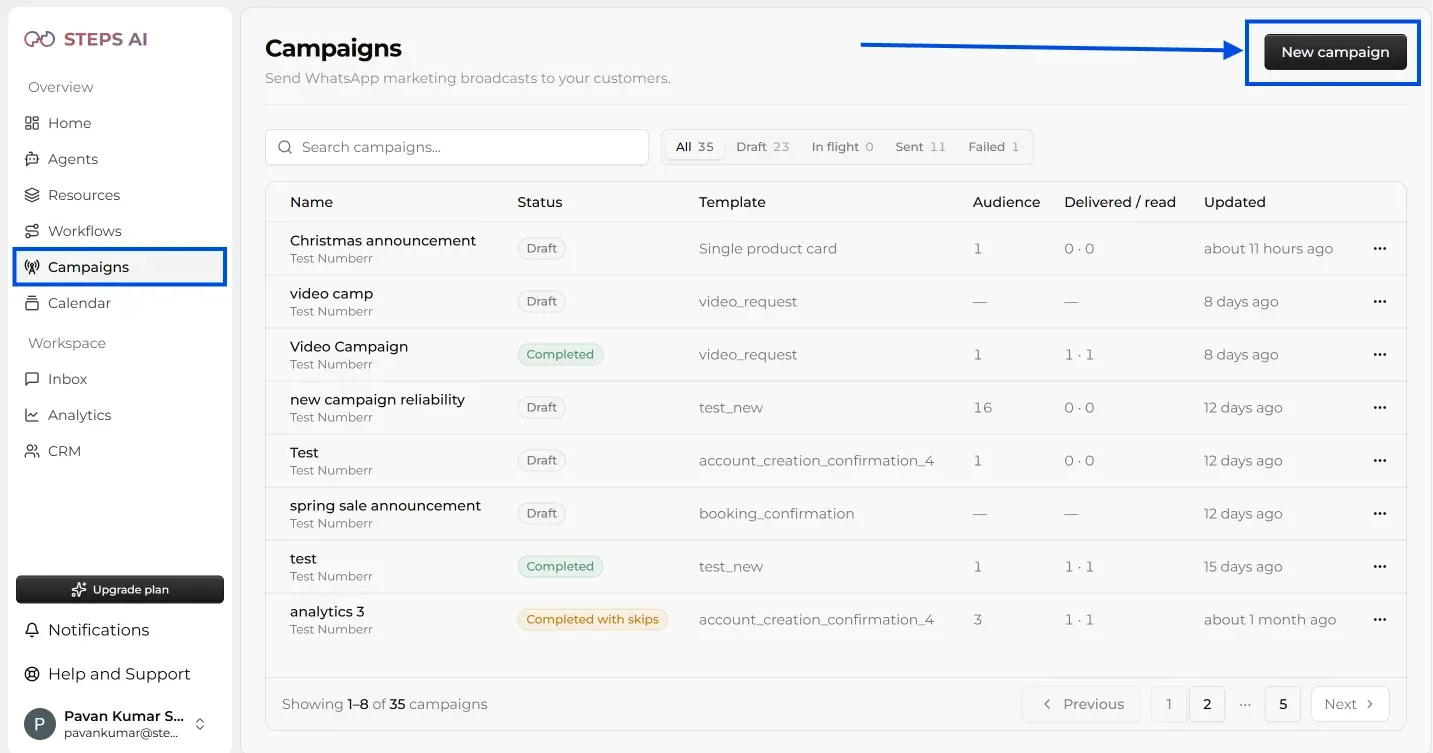Click the booking_confirmation template cell

click(777, 514)
